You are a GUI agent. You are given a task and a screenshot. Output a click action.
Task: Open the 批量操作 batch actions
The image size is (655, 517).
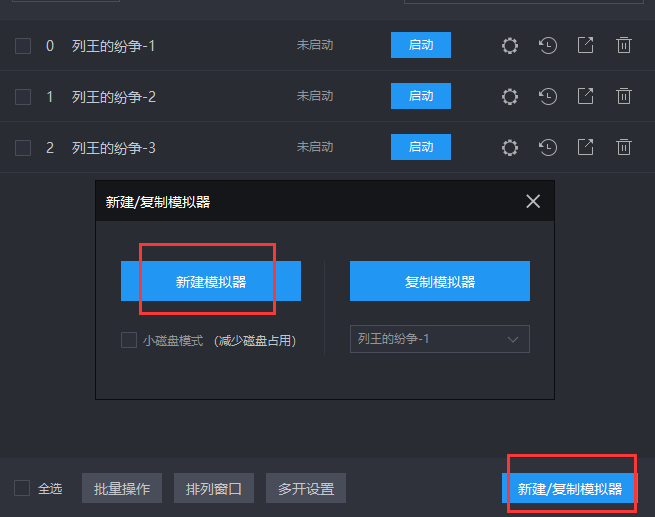point(122,488)
